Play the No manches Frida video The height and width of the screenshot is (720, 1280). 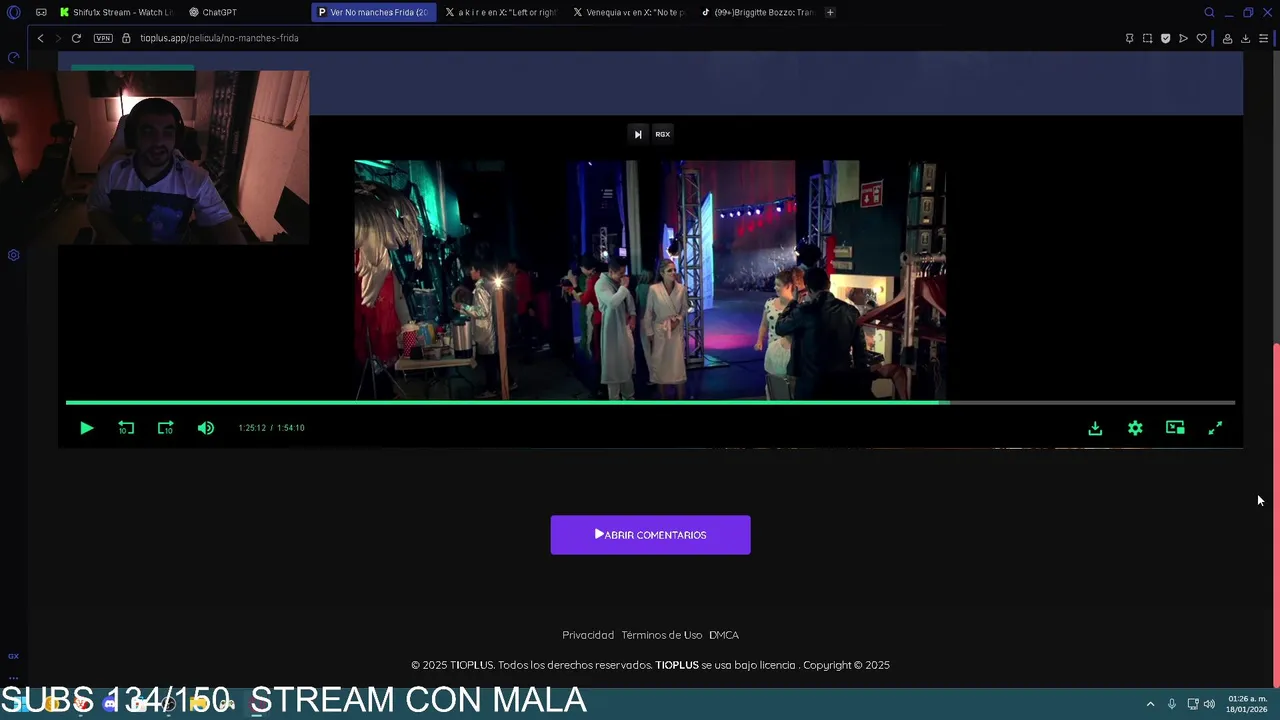86,428
